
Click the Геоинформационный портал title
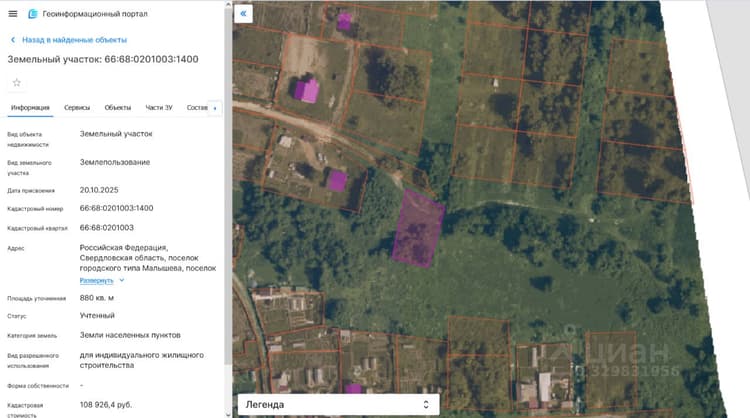(x=95, y=14)
